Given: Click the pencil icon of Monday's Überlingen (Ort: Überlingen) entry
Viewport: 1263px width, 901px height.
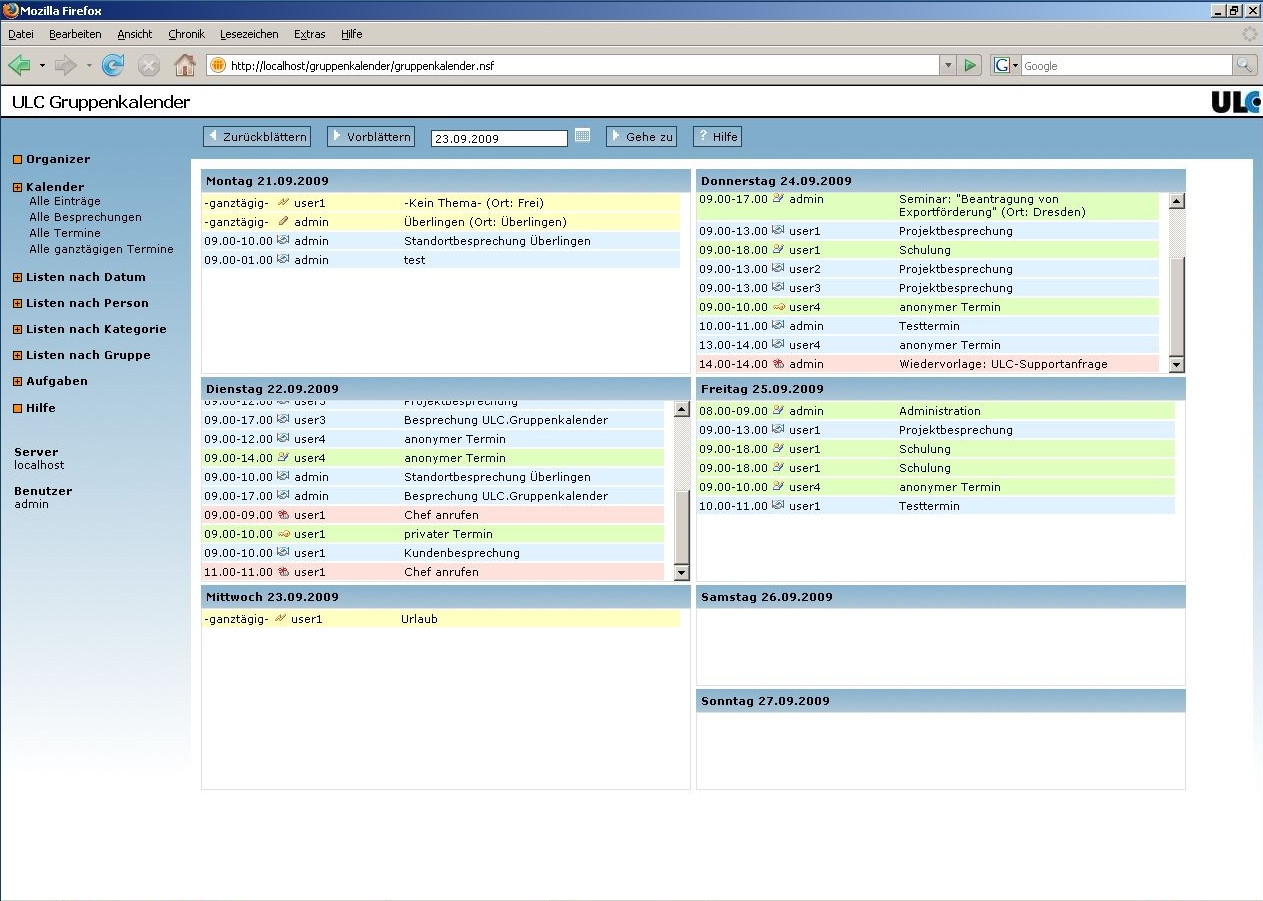Looking at the screenshot, I should pos(282,222).
